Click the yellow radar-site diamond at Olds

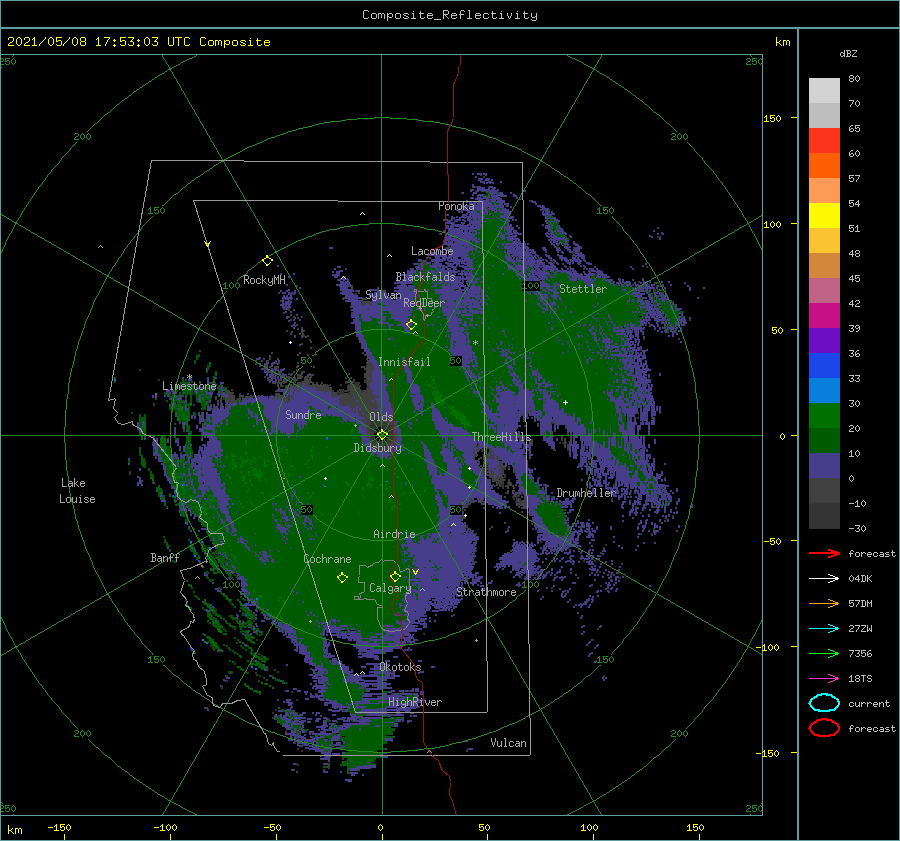coord(382,435)
